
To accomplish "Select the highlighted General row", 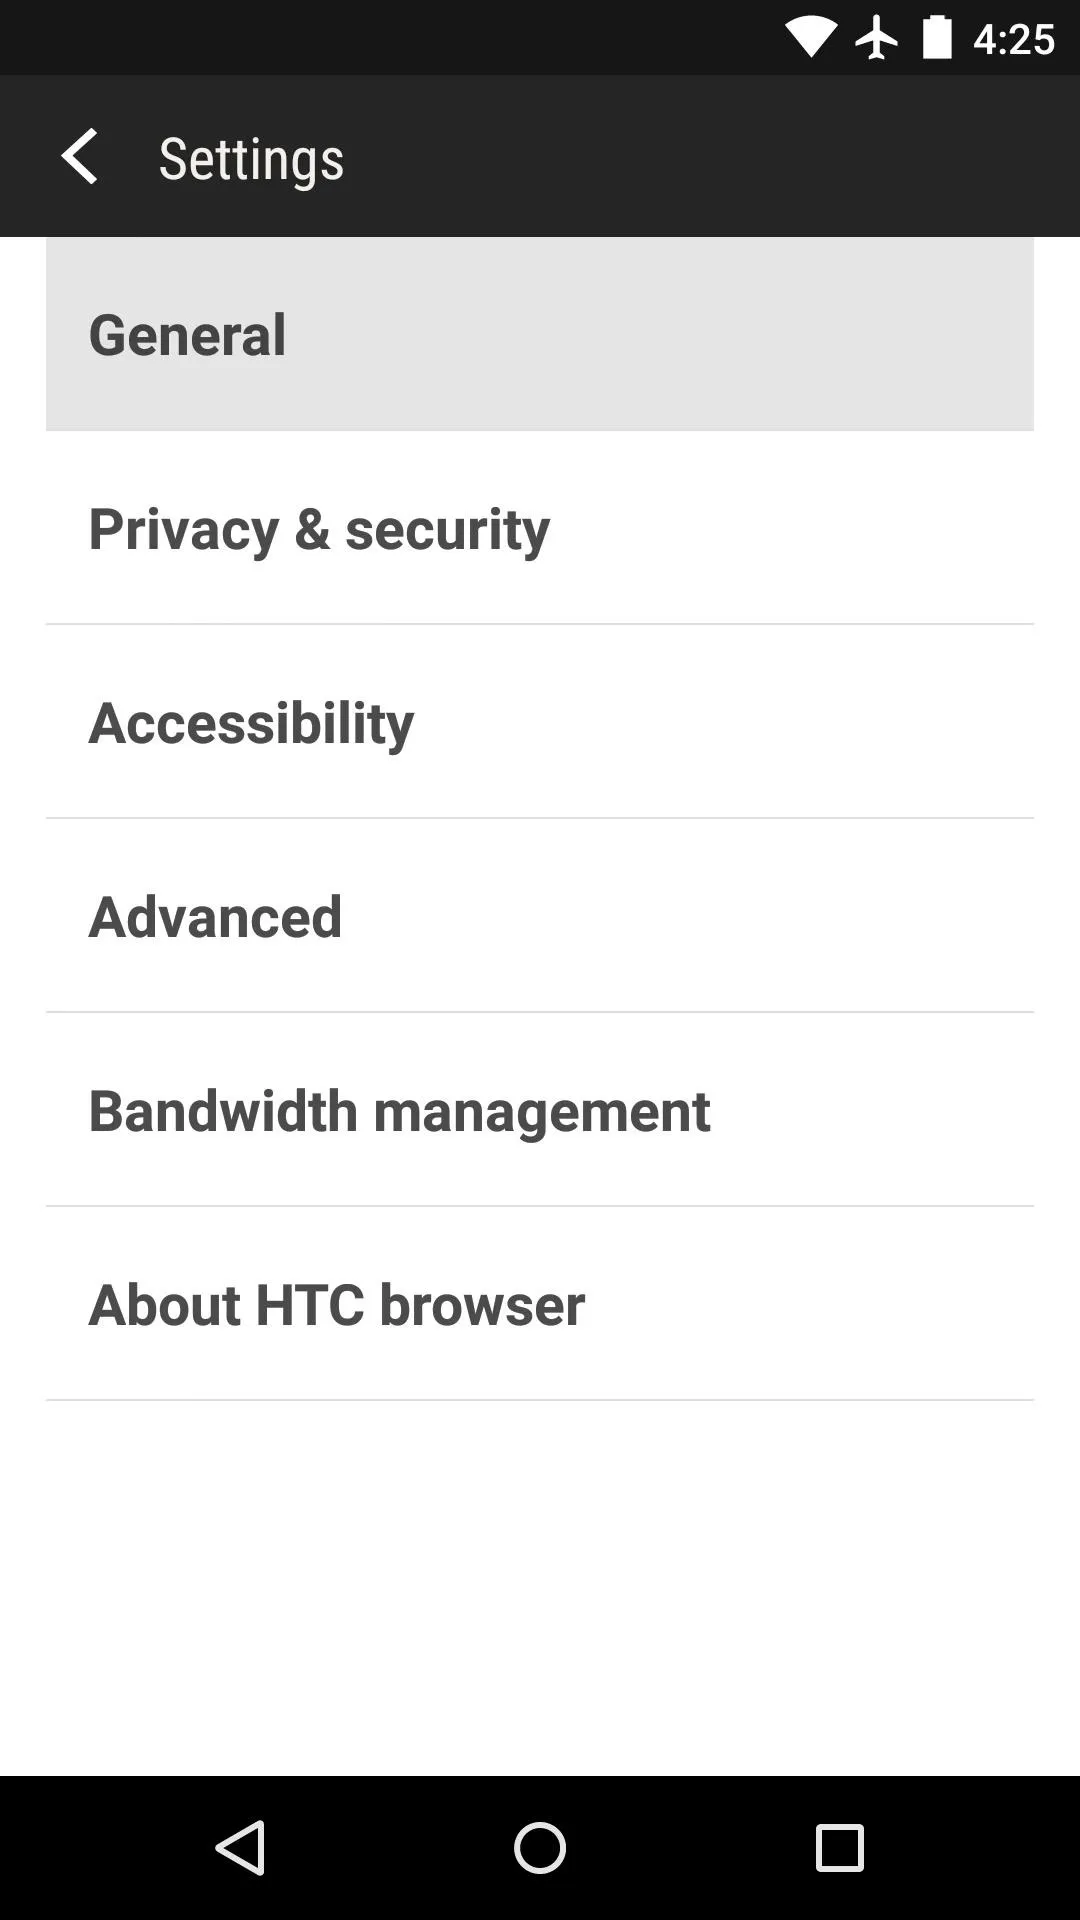I will click(540, 334).
